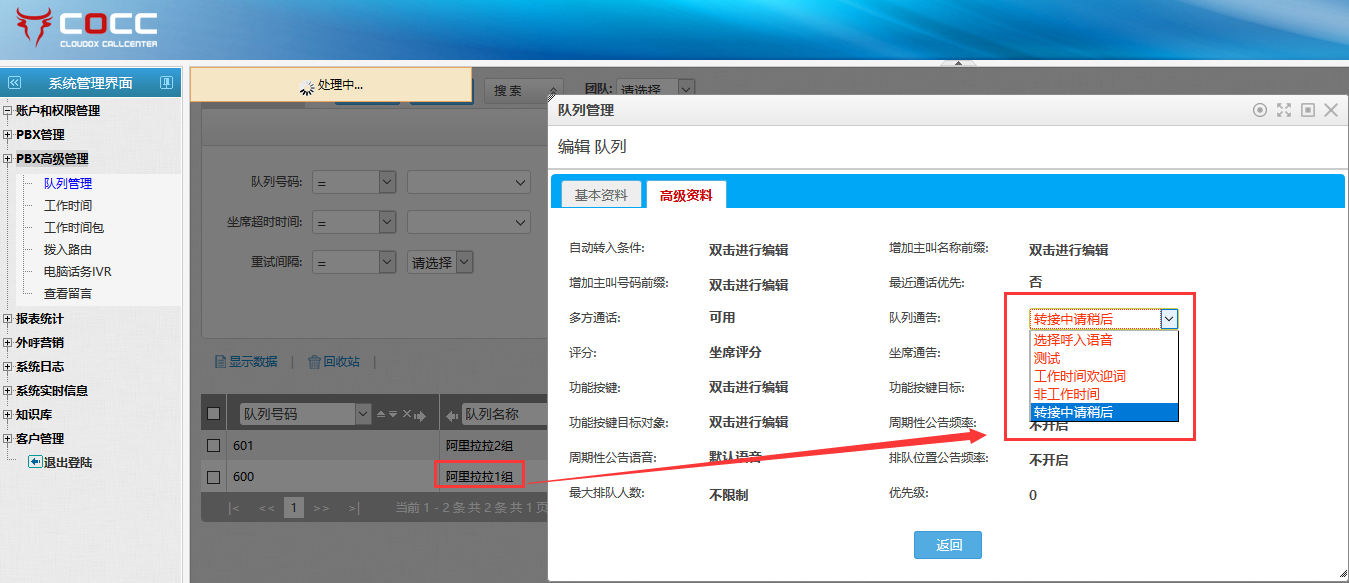Click the 退出登陆 logout icon
This screenshot has height=583, width=1349.
pyautogui.click(x=34, y=462)
